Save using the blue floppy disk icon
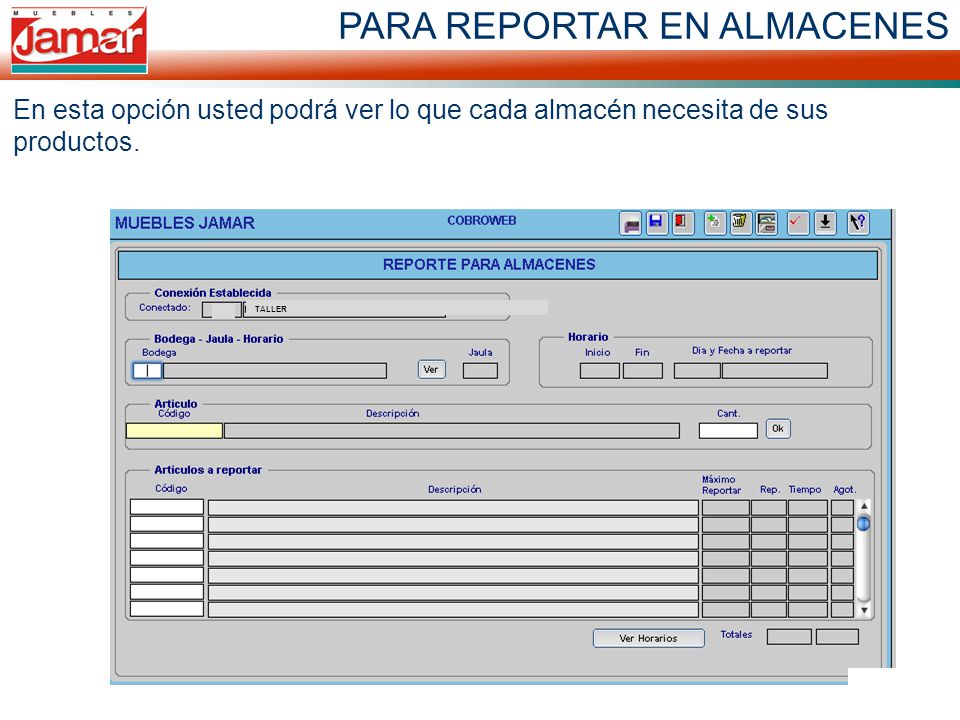Viewport: 960px width, 720px height. pos(656,223)
